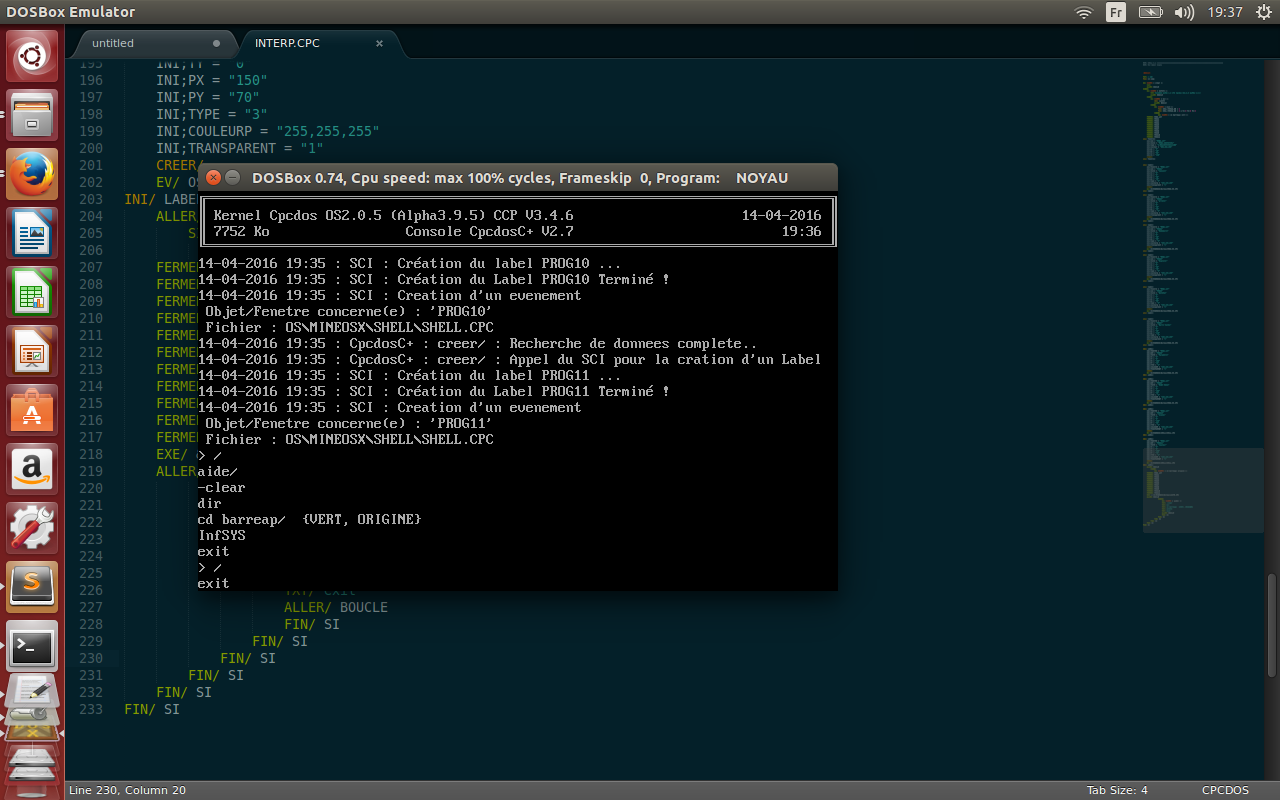Click the Recherche de donnees complete log line
Screen dimensions: 1280x800
click(478, 343)
